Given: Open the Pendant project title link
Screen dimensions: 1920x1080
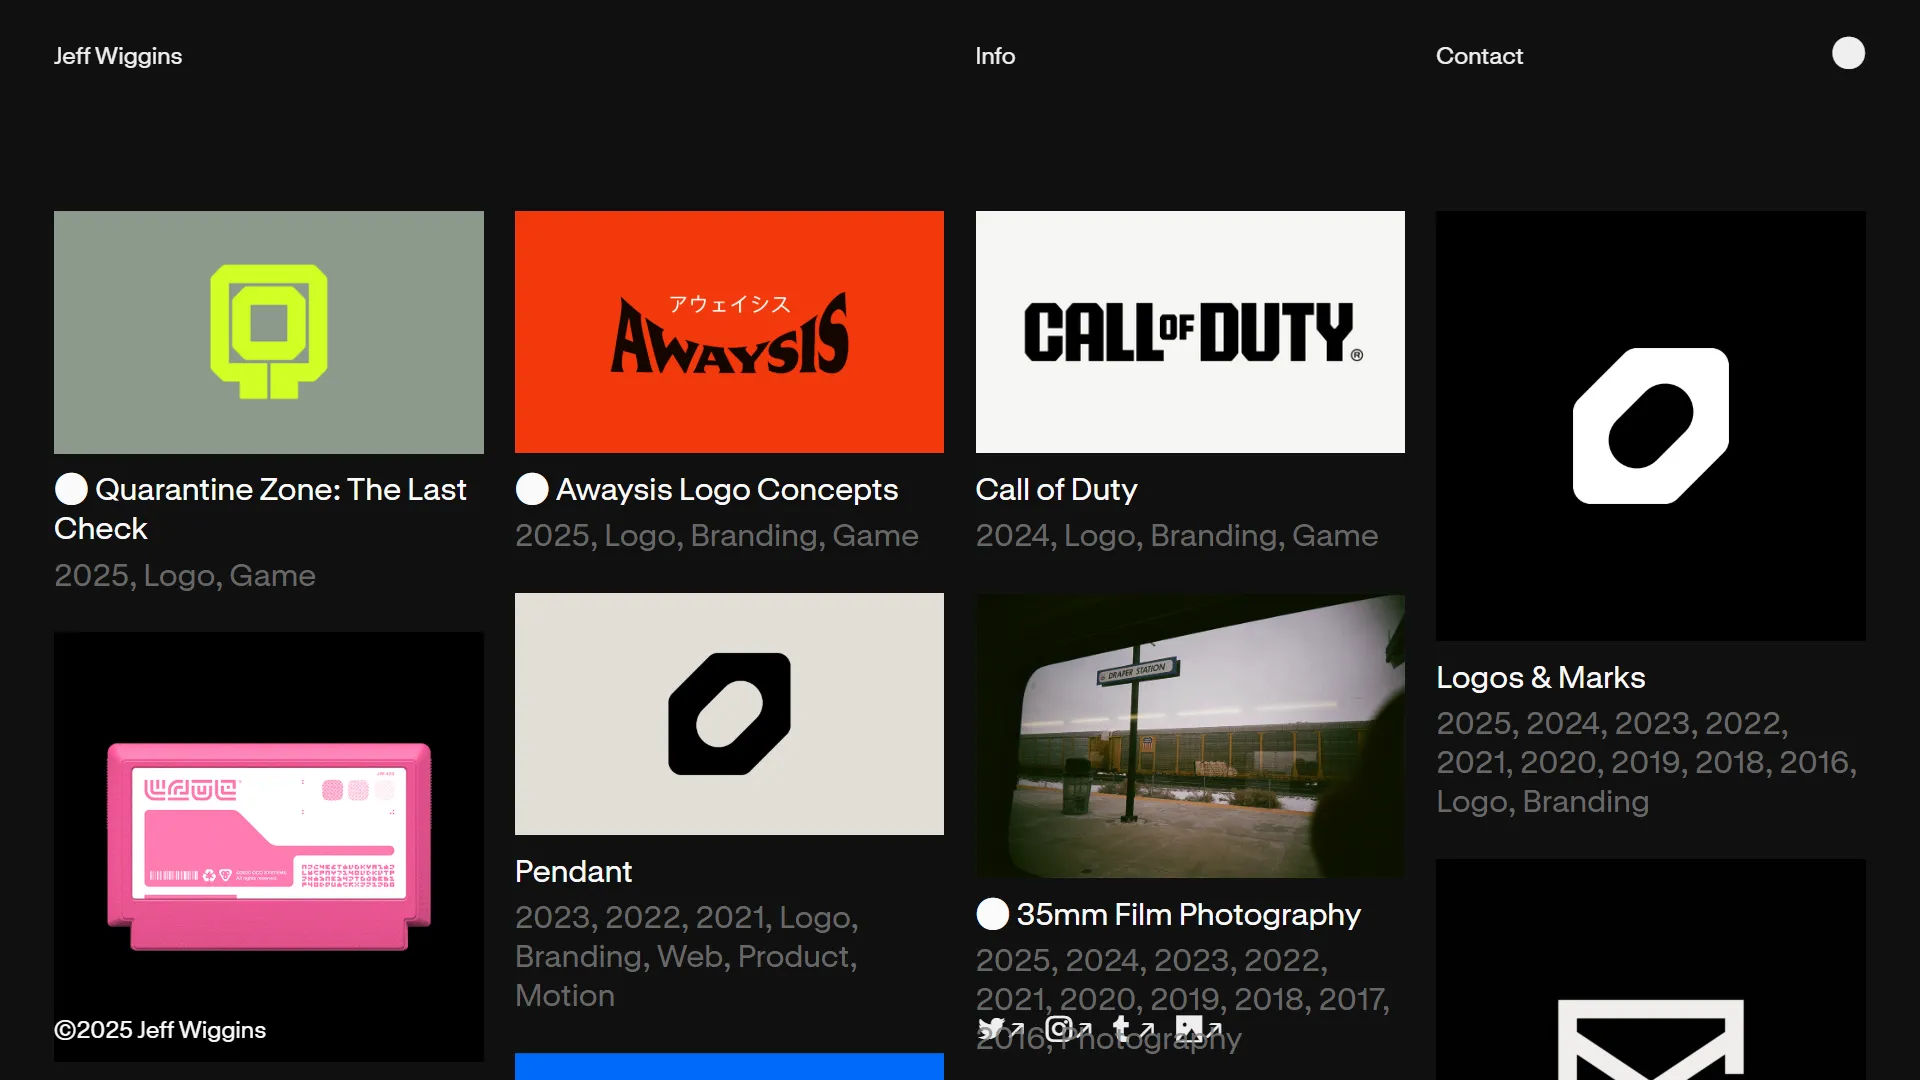Looking at the screenshot, I should point(573,871).
